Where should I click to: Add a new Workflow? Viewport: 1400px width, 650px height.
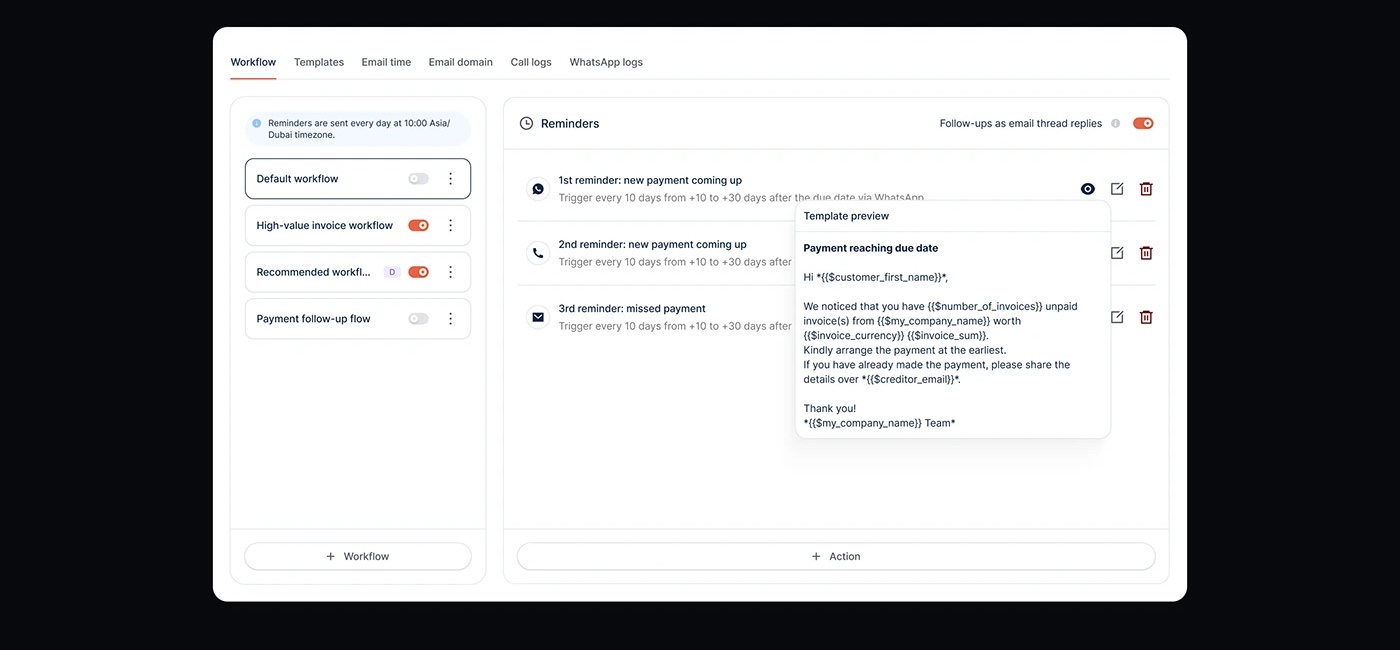tap(358, 556)
